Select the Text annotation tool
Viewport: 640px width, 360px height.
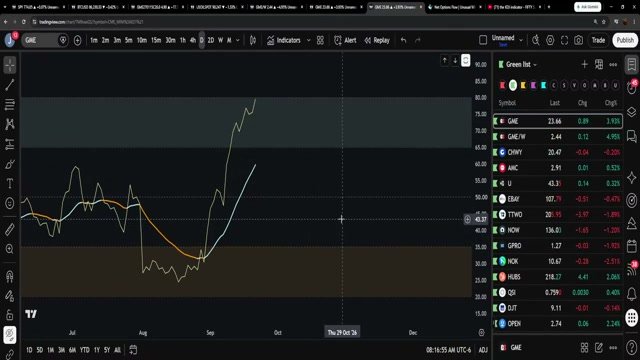coord(10,184)
